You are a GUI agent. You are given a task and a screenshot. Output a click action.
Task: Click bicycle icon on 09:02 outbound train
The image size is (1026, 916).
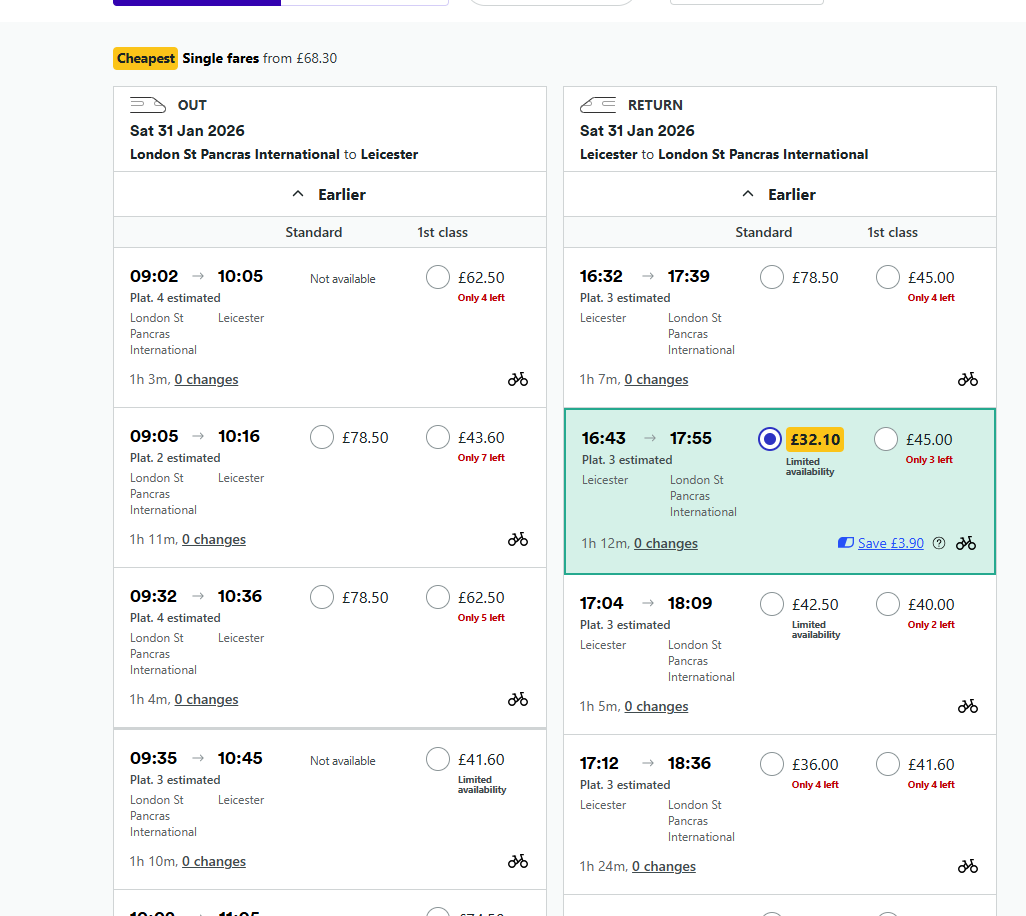point(517,379)
